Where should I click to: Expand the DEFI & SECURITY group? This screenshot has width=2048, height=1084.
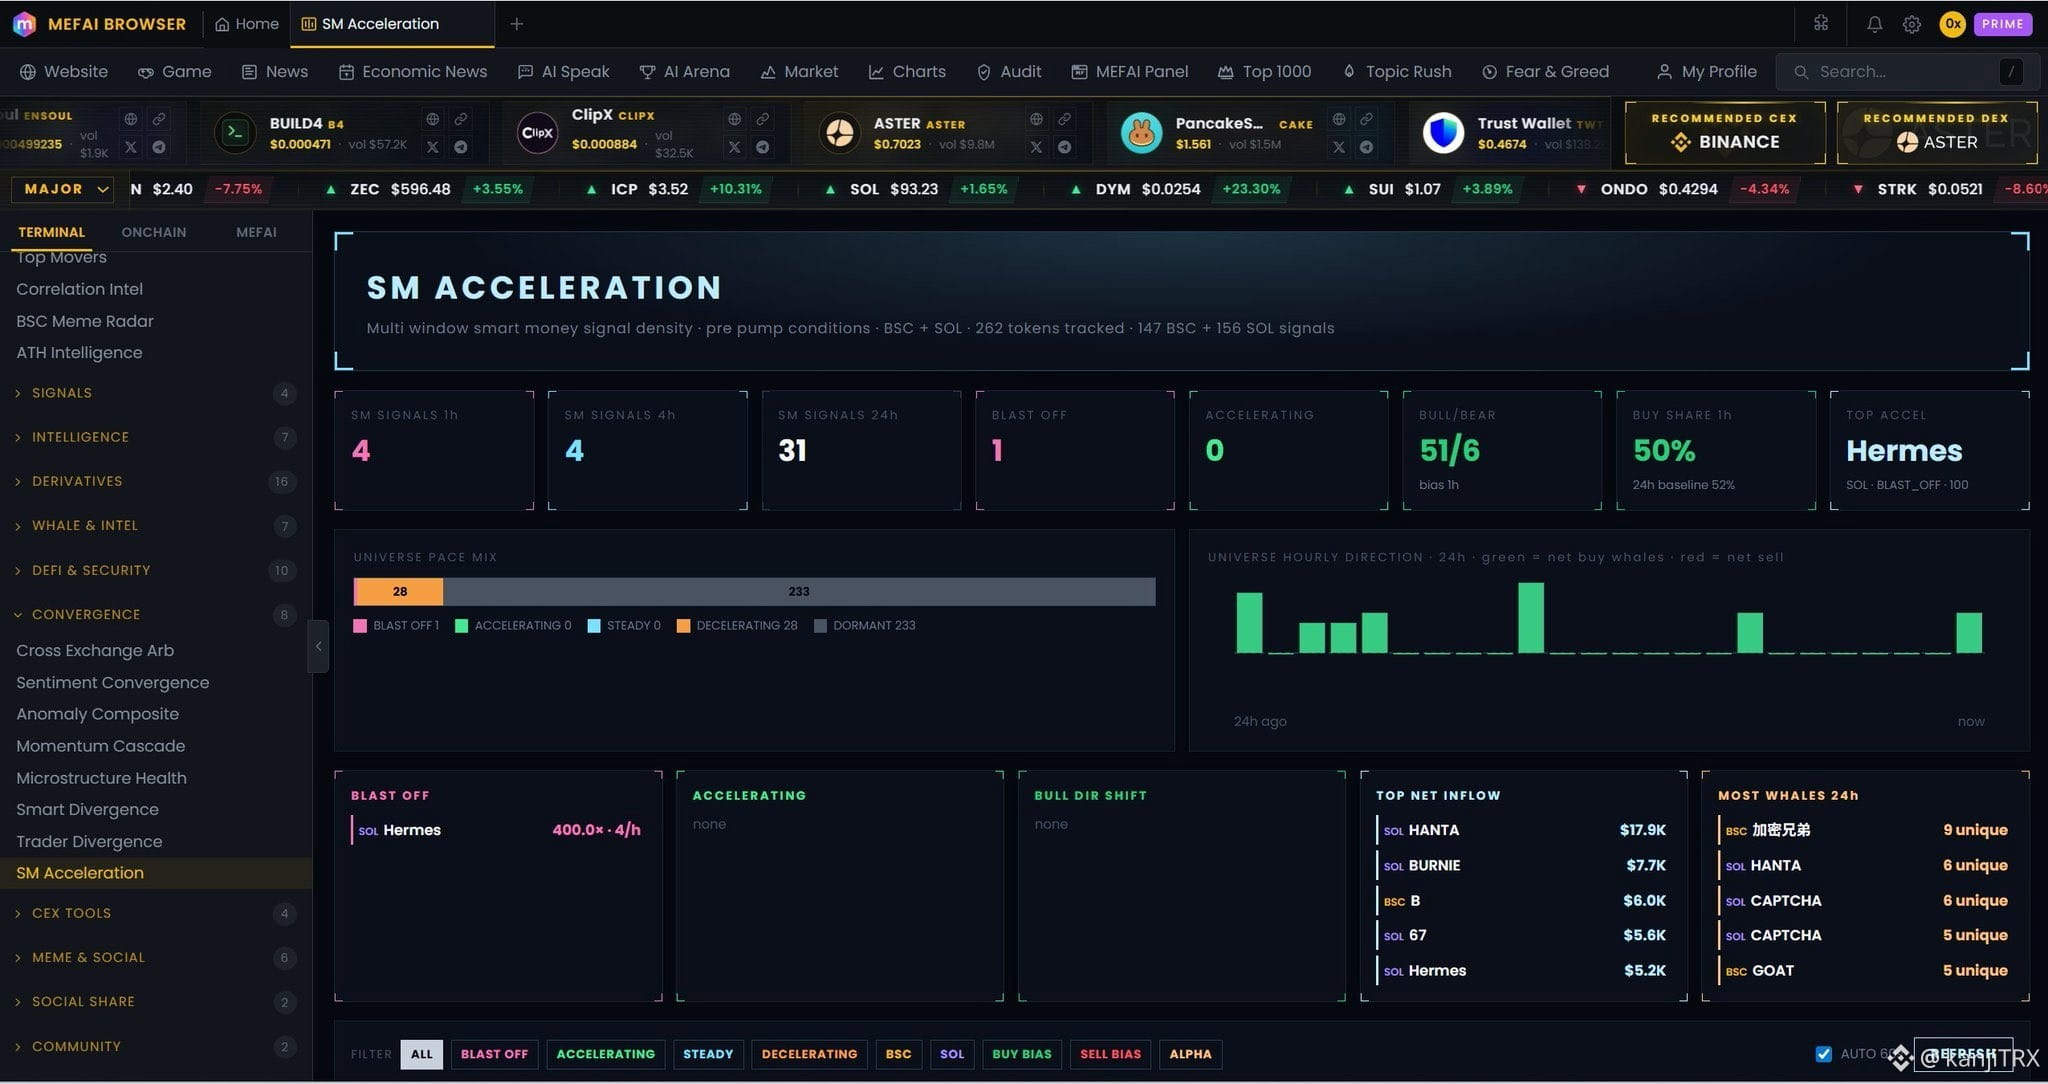click(156, 570)
